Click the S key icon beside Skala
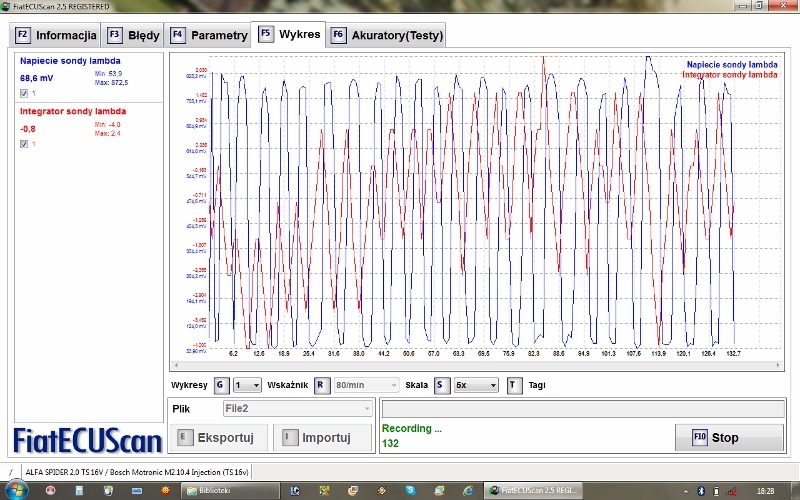Screen dimensions: 800x500 click(x=441, y=385)
